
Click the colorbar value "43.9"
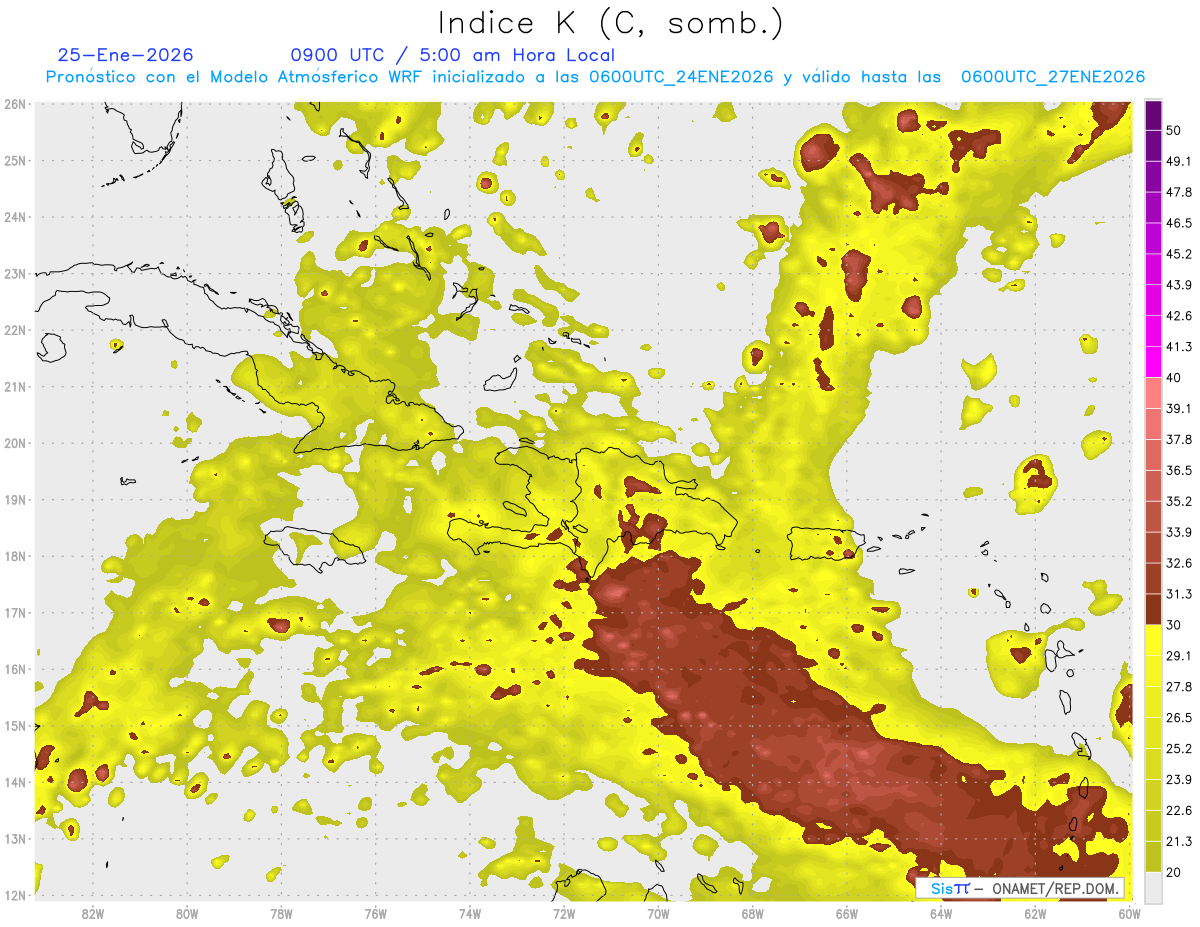1178,285
